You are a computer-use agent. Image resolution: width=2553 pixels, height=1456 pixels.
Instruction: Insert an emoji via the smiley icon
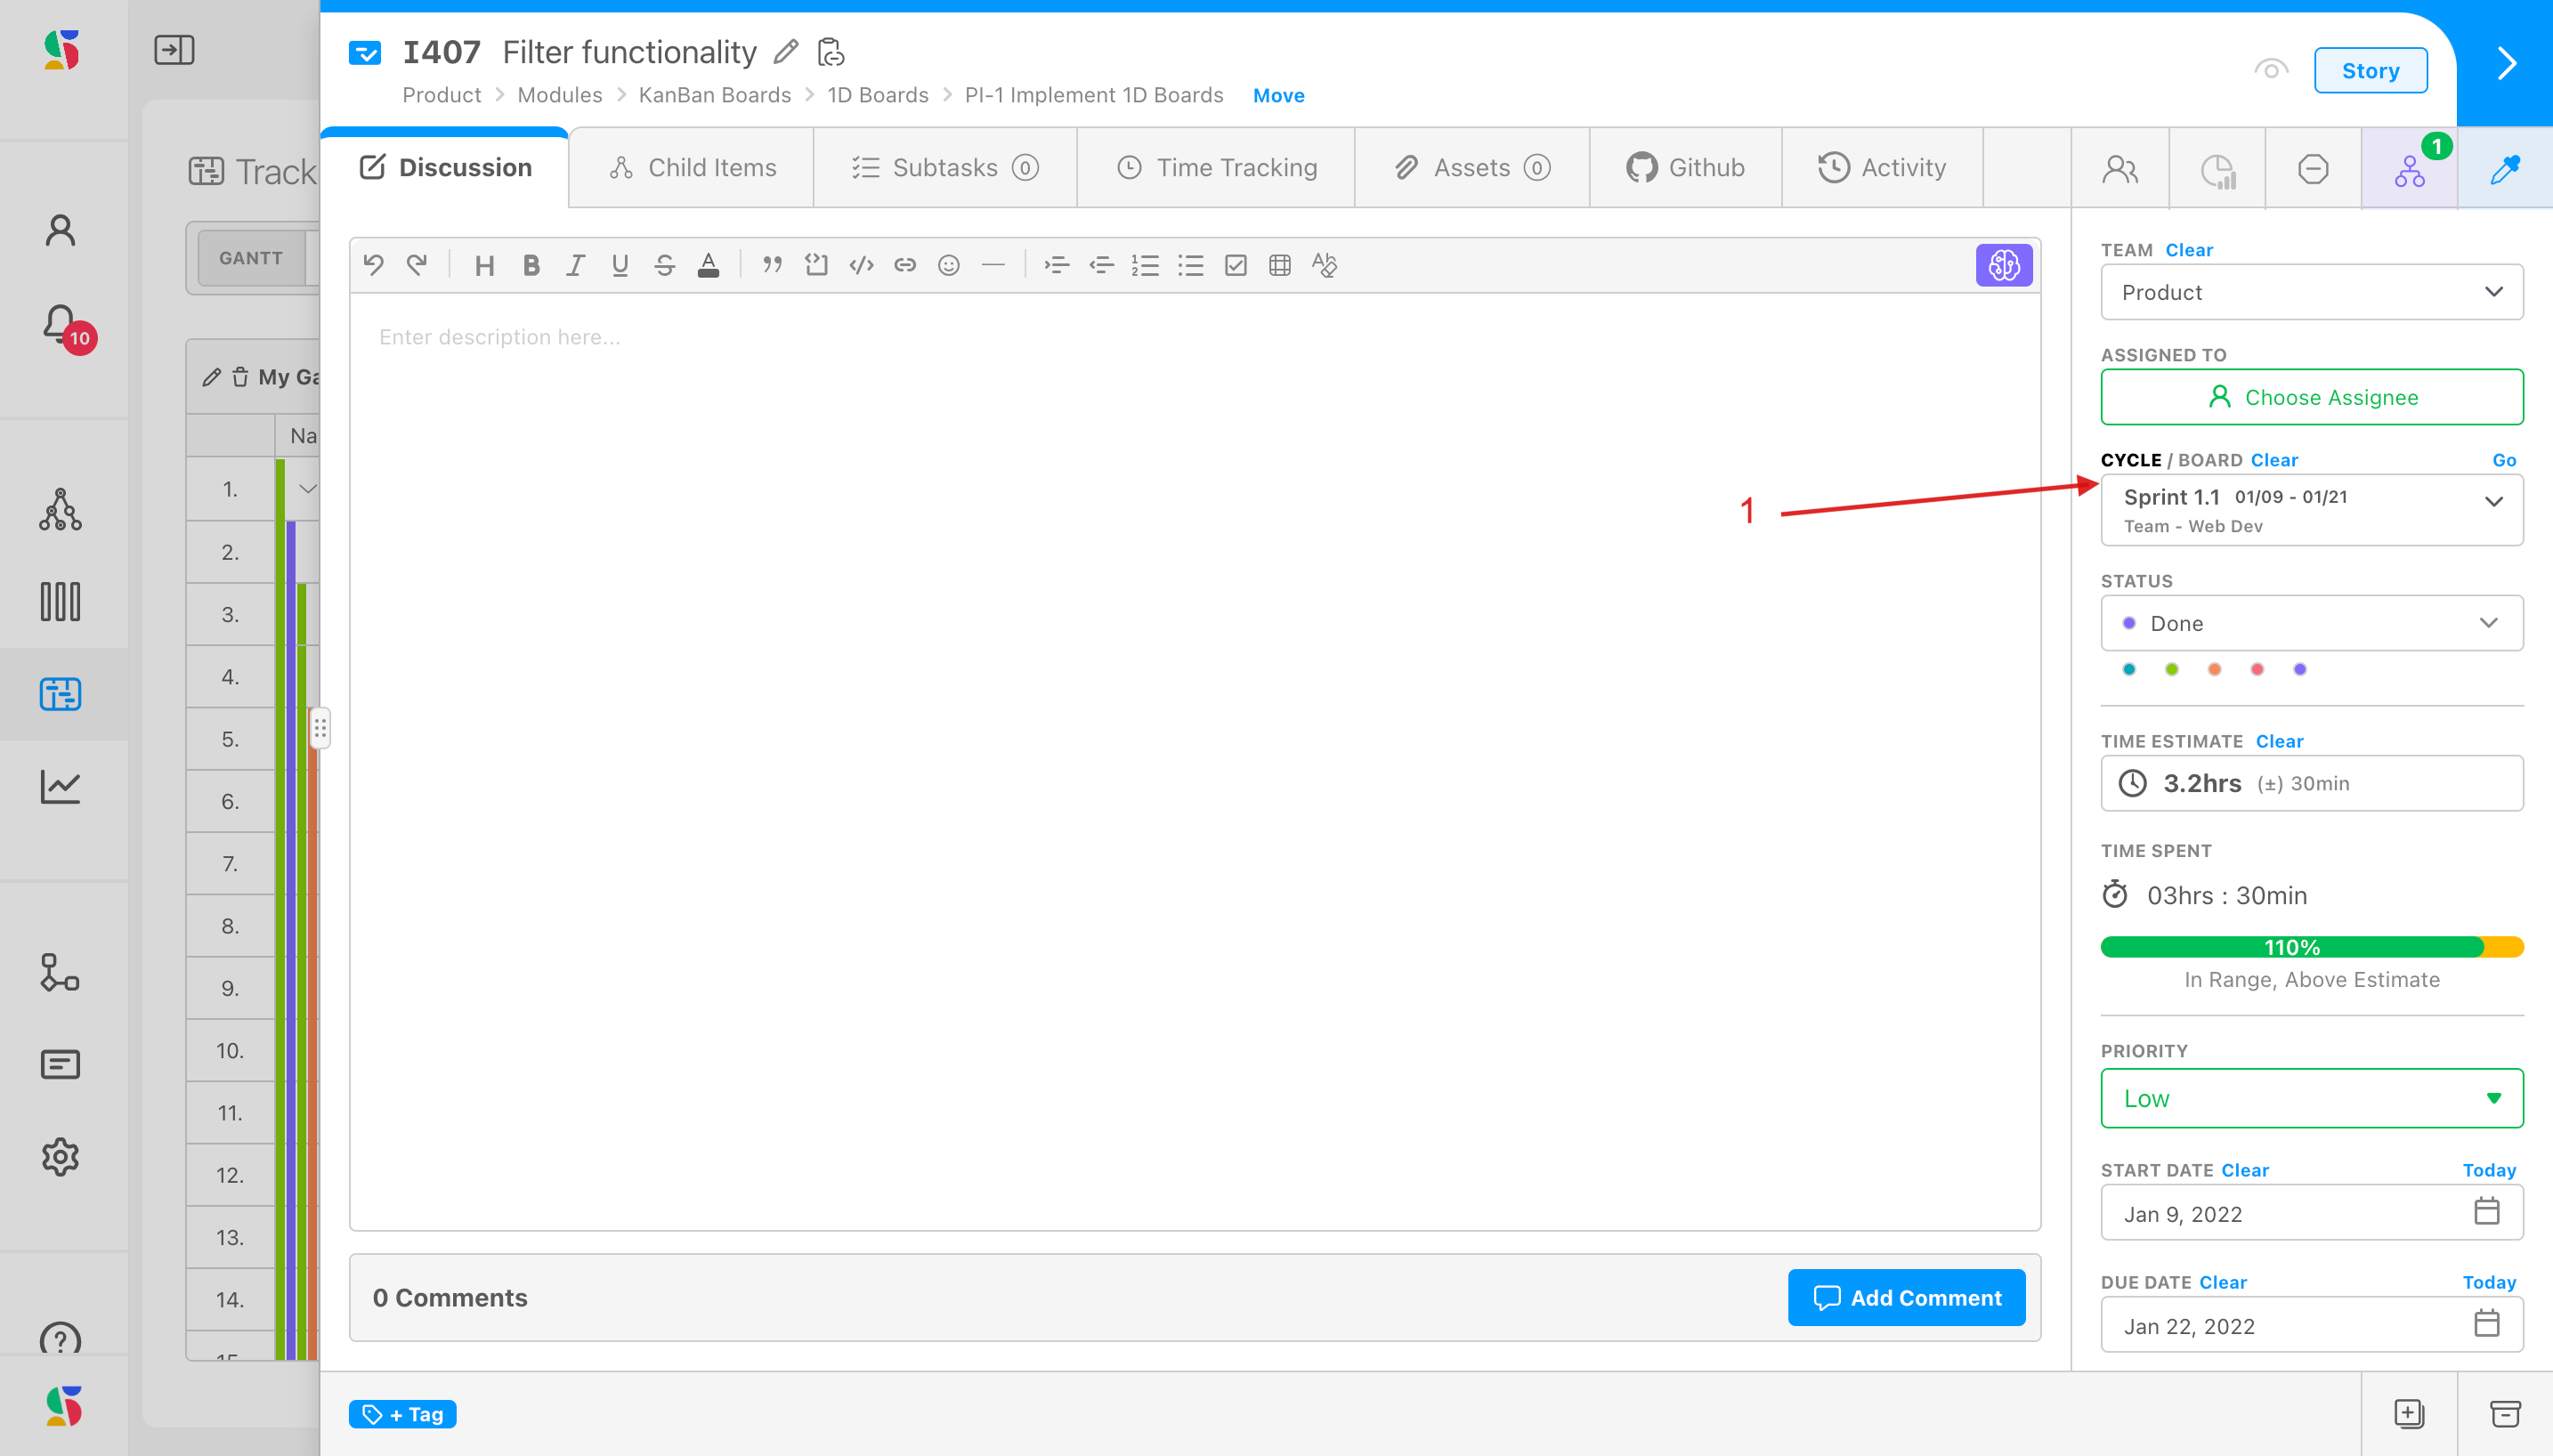point(948,265)
